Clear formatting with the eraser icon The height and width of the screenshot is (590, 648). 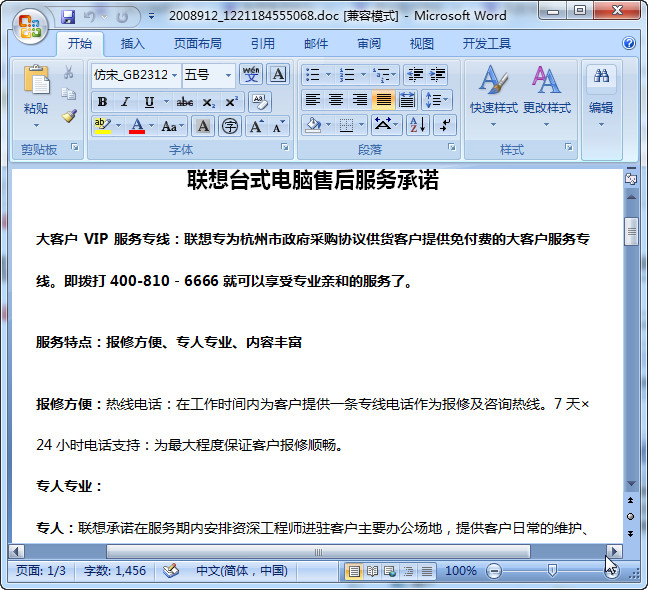tap(260, 102)
